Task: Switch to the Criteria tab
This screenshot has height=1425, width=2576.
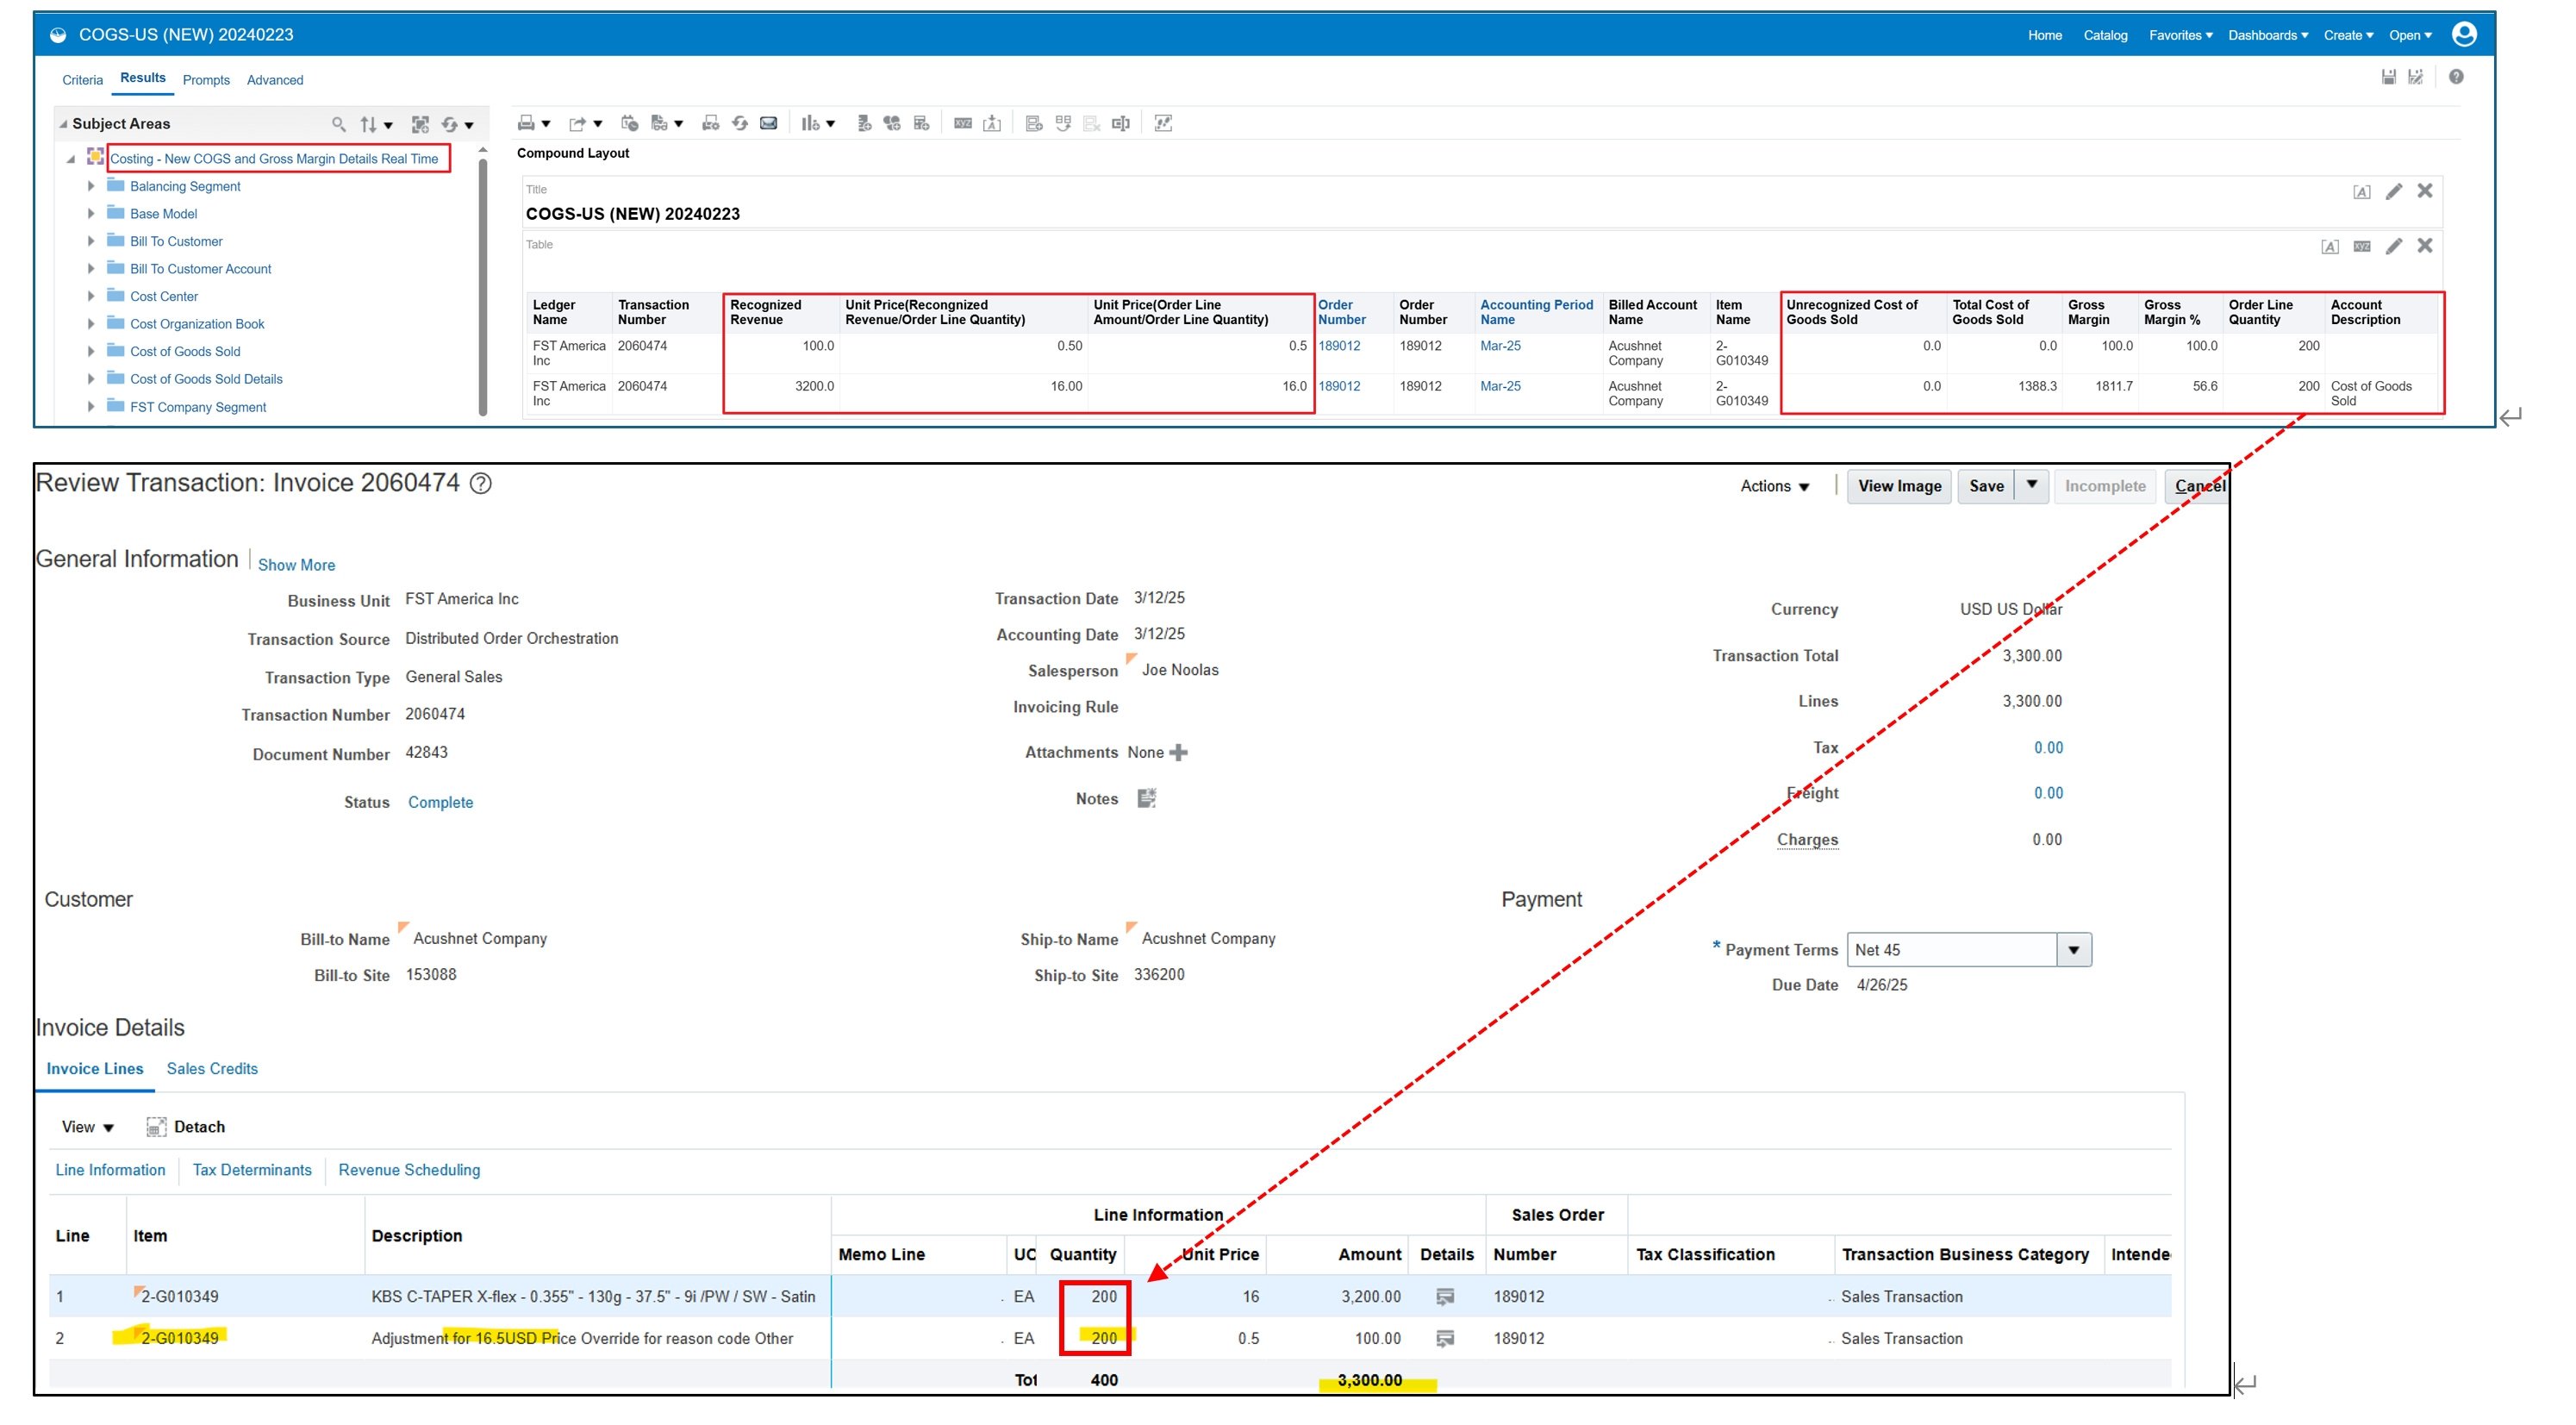Action: tap(82, 80)
